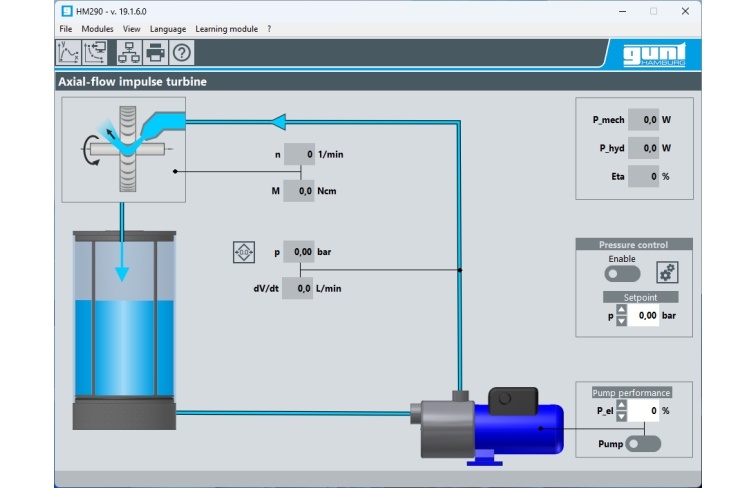Minimize the HM290 window
This screenshot has height=488, width=755.
tap(623, 11)
